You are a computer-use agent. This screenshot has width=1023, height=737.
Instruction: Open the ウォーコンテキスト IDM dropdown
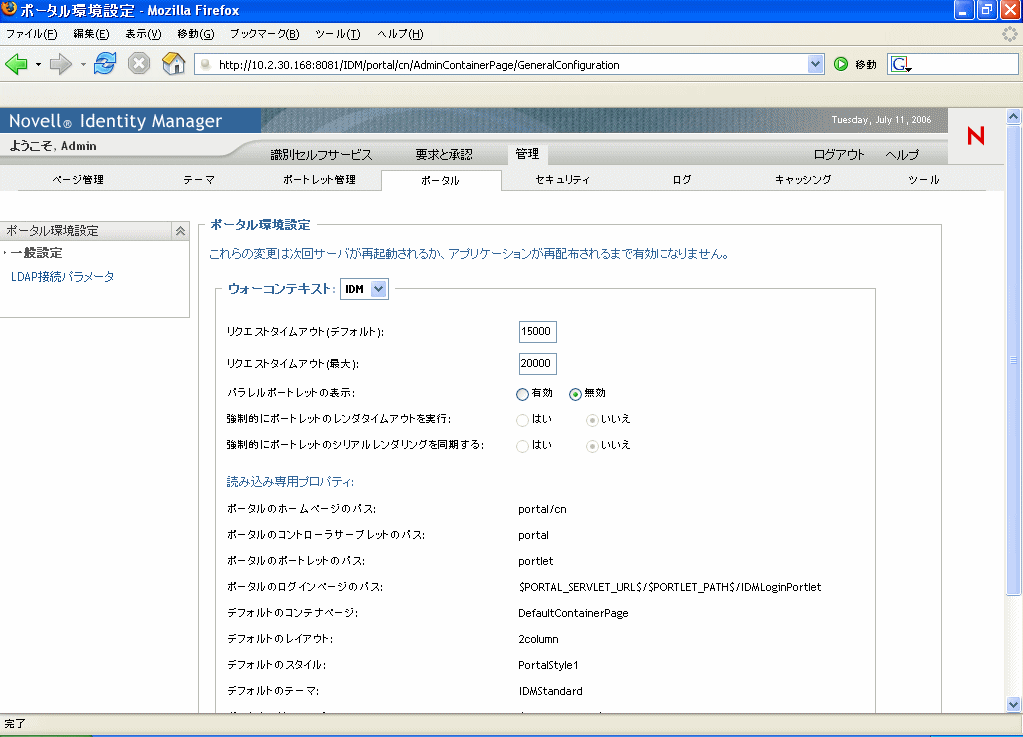point(378,288)
